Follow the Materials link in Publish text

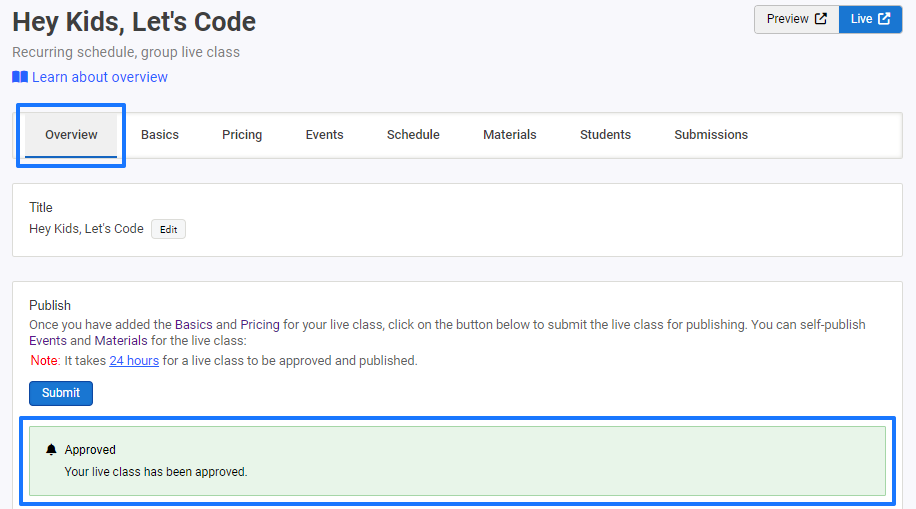click(121, 341)
